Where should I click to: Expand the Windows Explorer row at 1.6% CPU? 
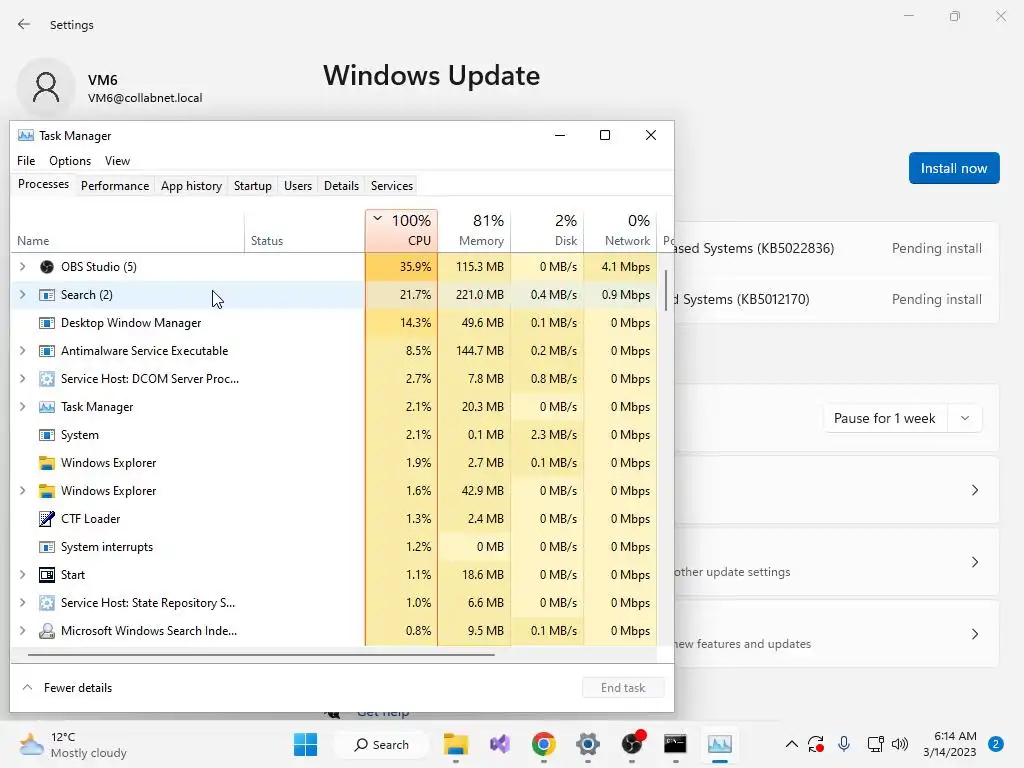23,490
